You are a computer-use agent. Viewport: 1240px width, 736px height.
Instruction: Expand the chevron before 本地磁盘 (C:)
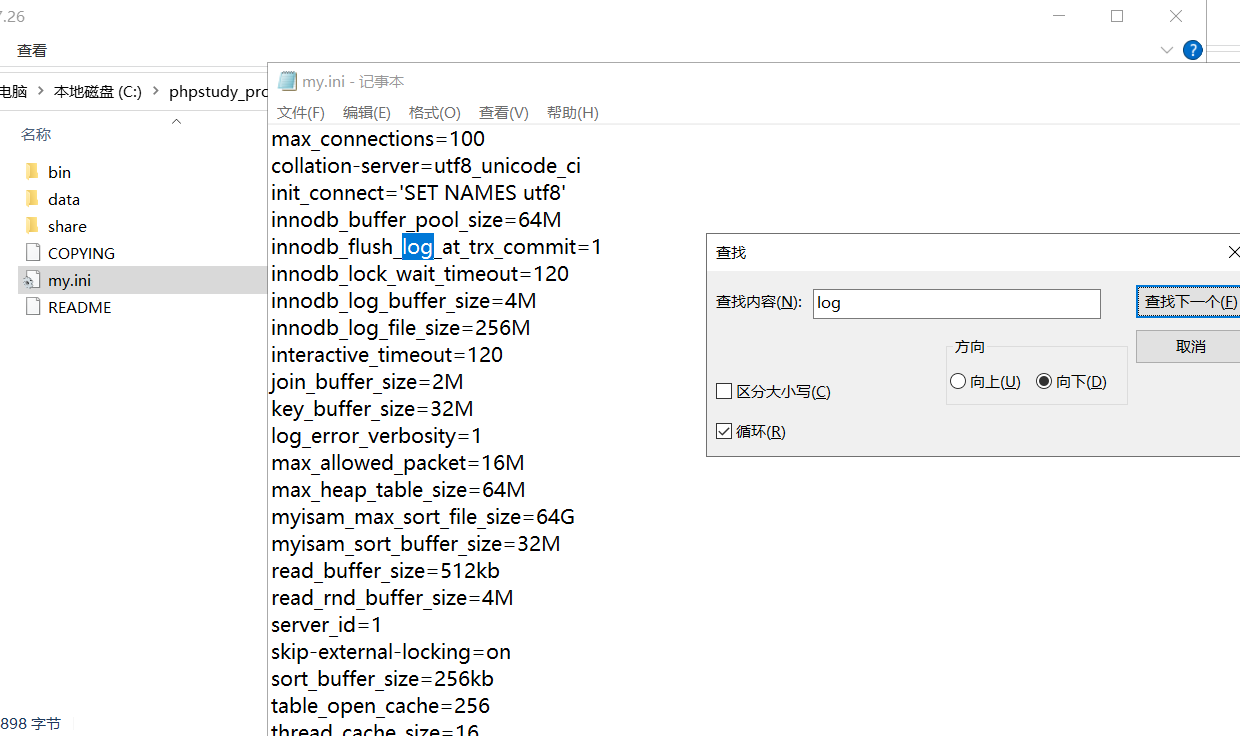pos(41,91)
